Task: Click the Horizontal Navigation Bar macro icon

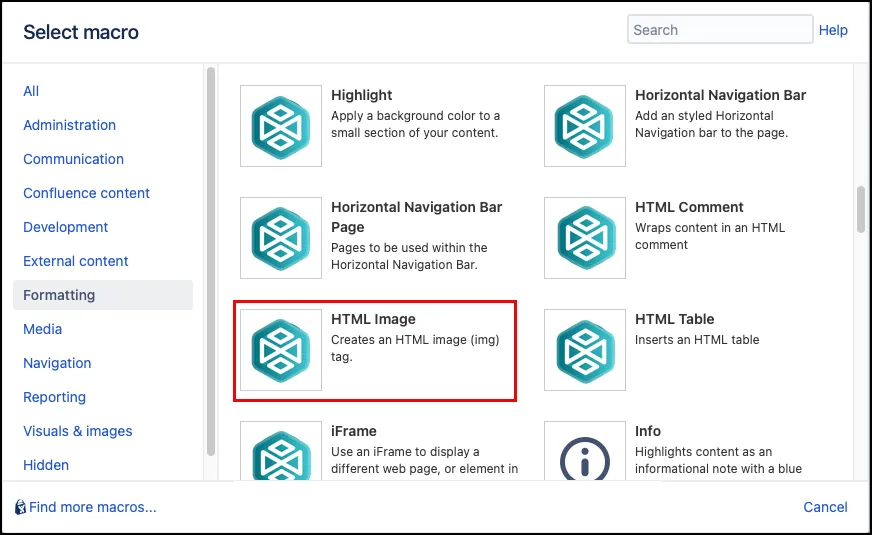Action: tap(584, 126)
